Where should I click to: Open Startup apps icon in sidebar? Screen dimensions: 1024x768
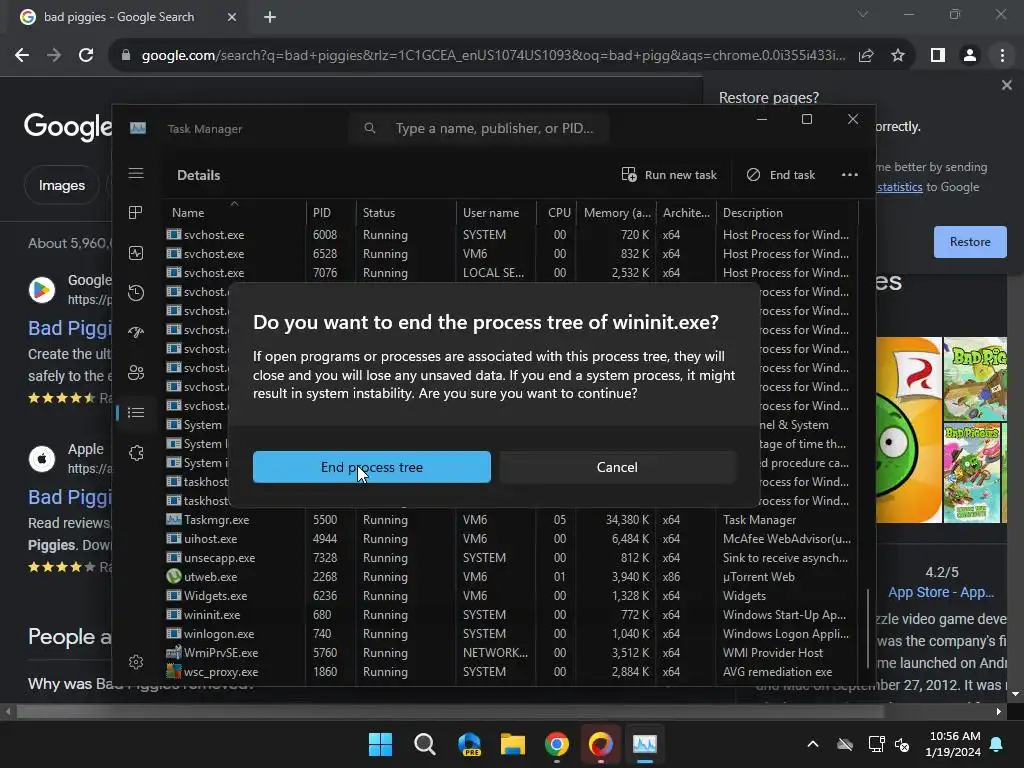point(136,332)
